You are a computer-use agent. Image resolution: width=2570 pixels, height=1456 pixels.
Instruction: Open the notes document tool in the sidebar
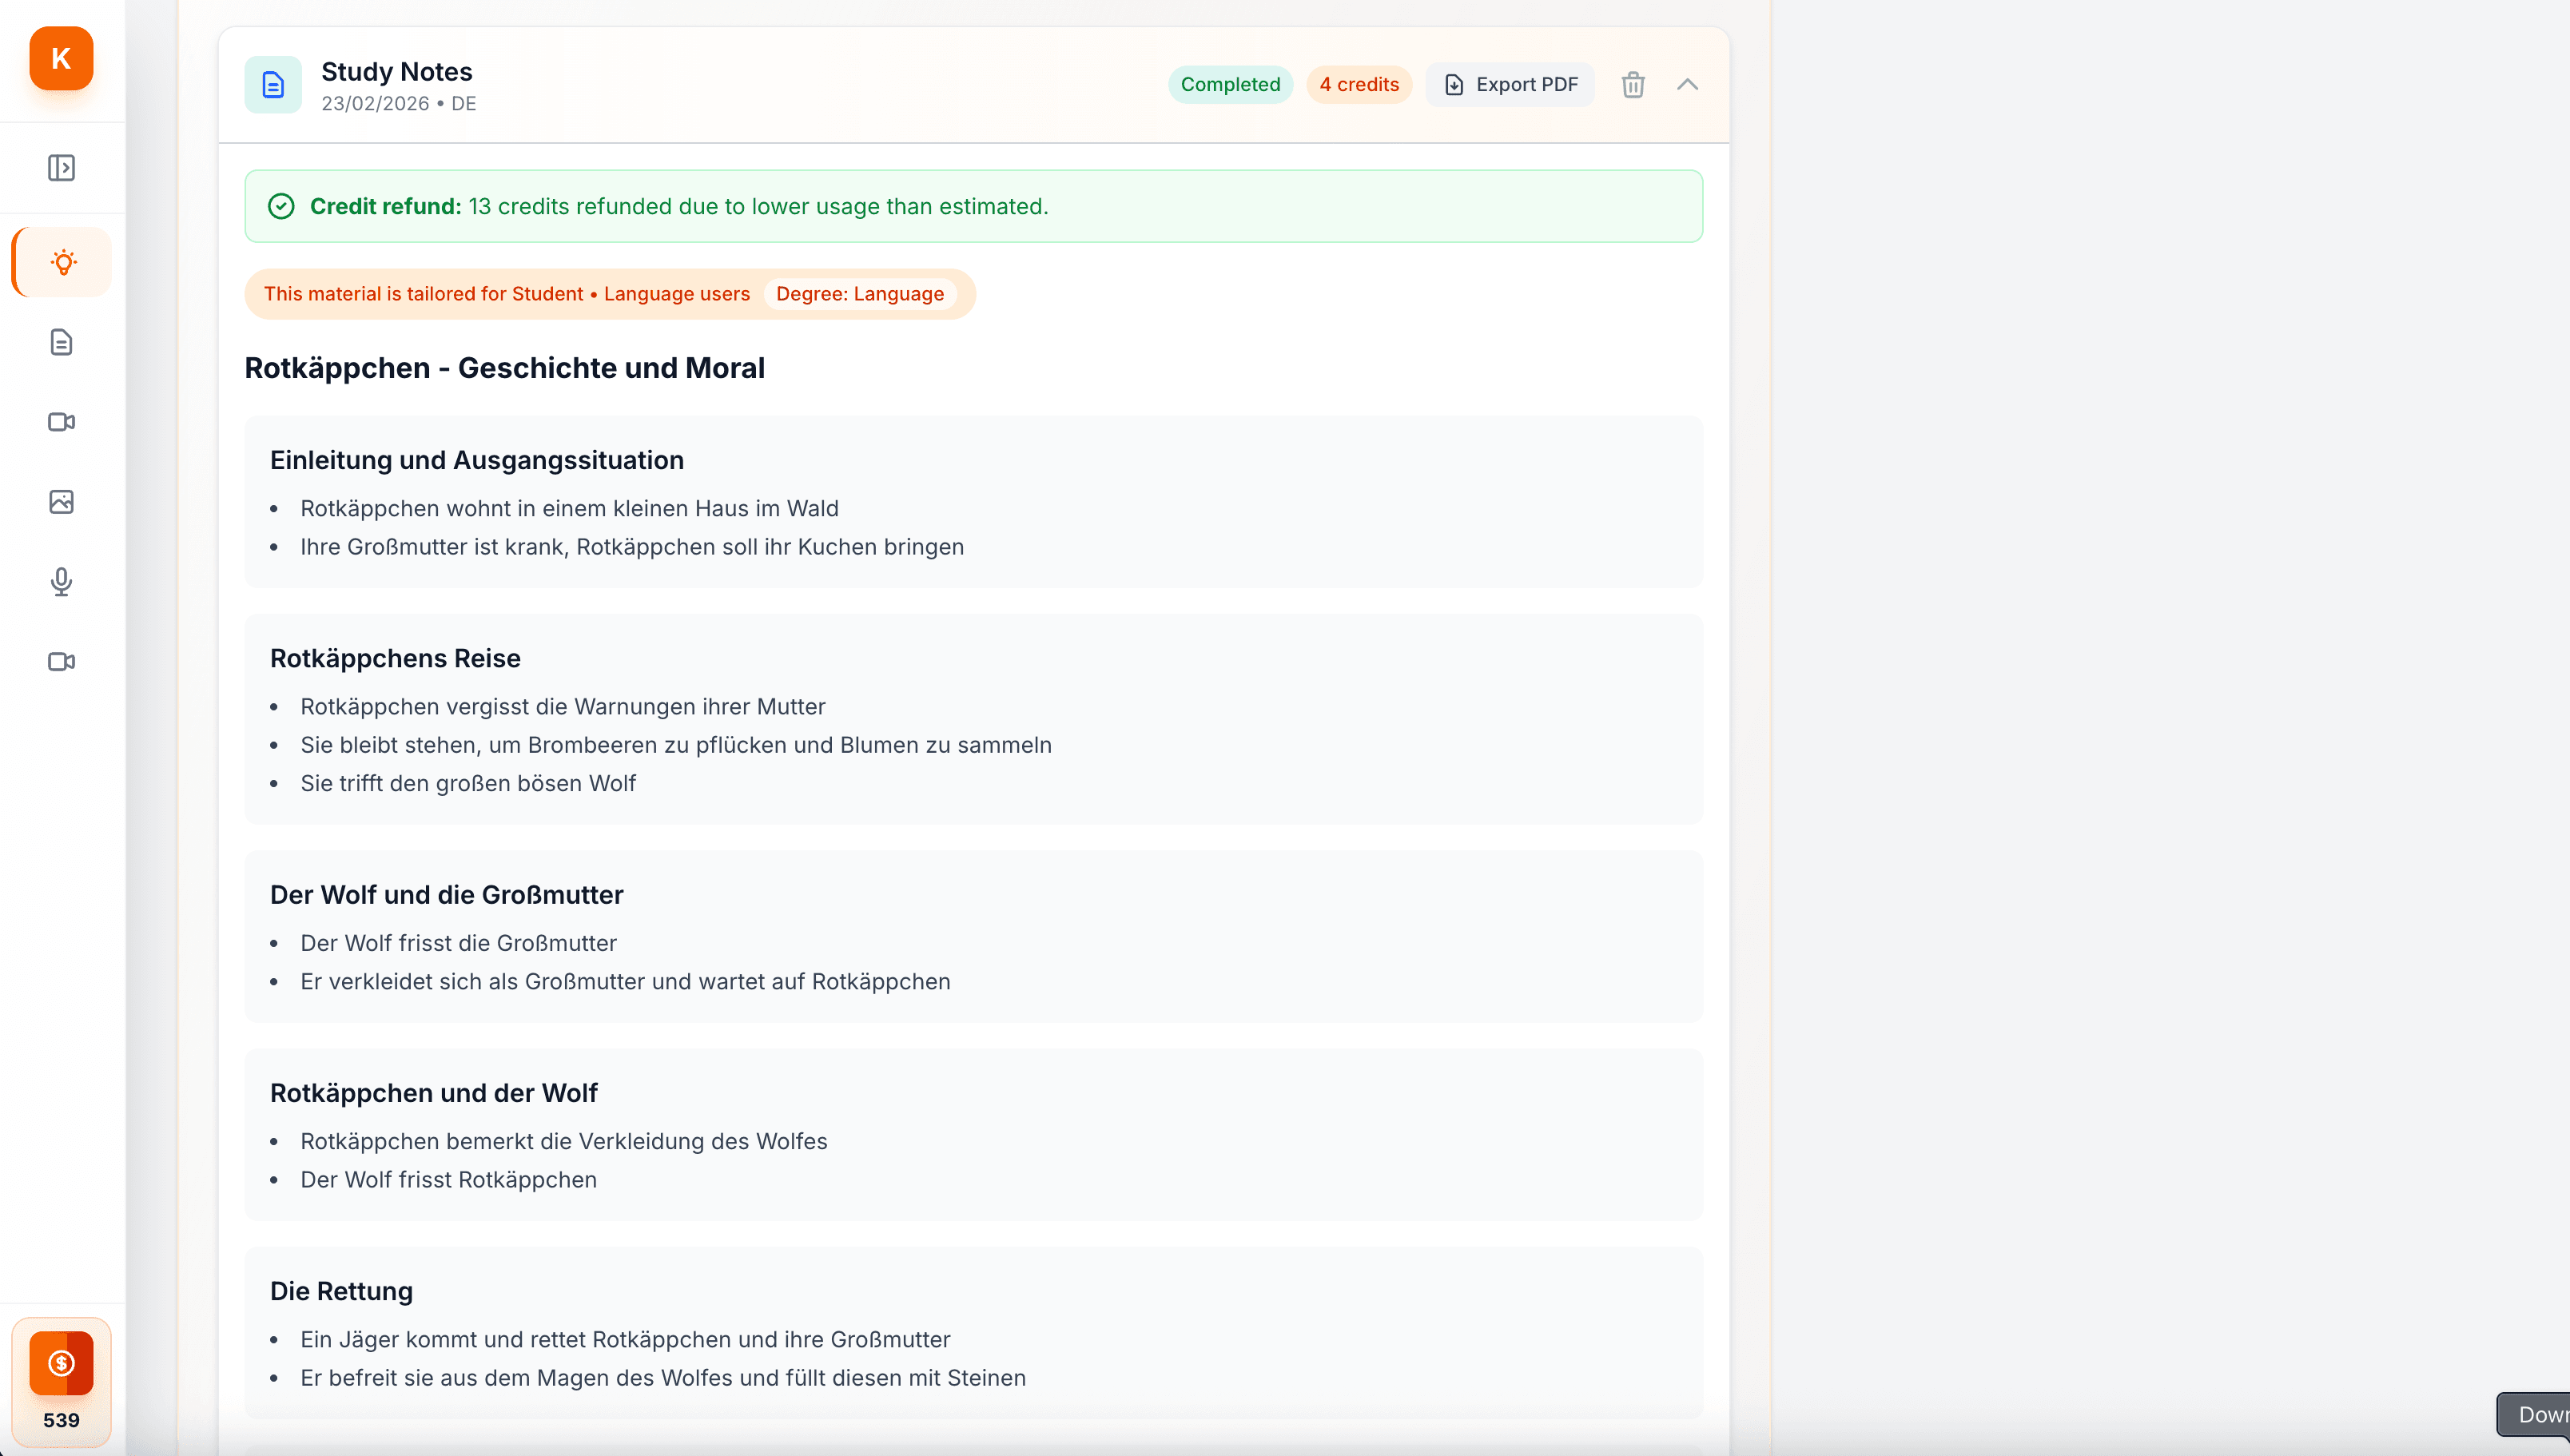pos(61,342)
